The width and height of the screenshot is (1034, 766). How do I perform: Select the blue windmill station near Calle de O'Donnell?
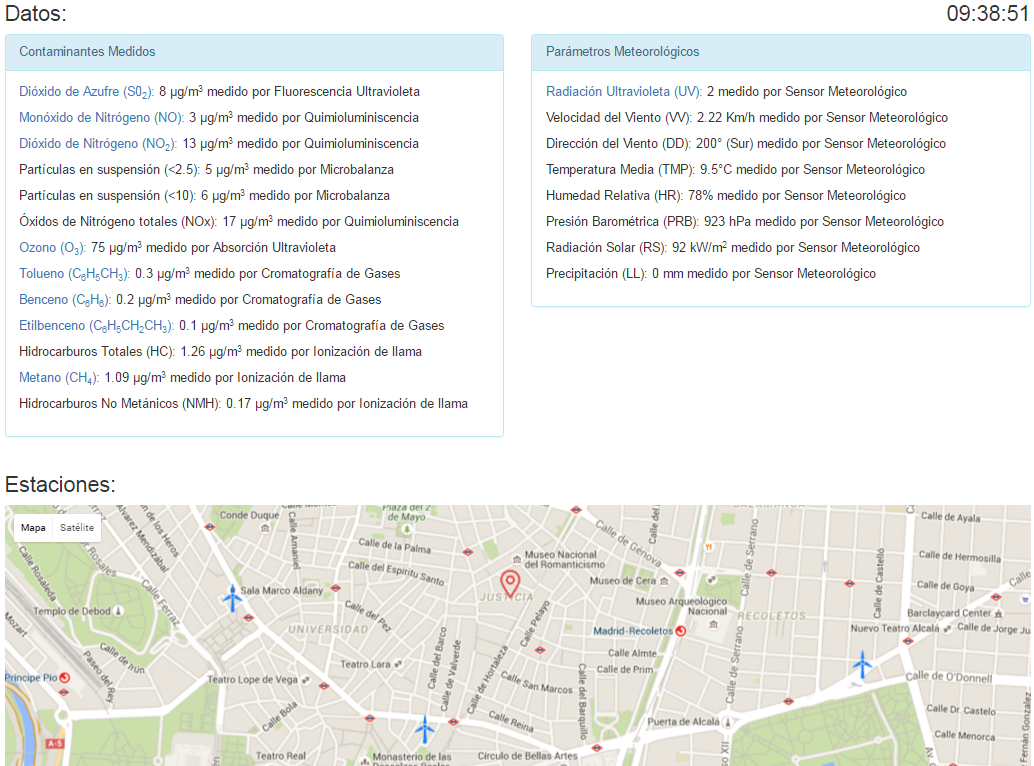point(861,663)
